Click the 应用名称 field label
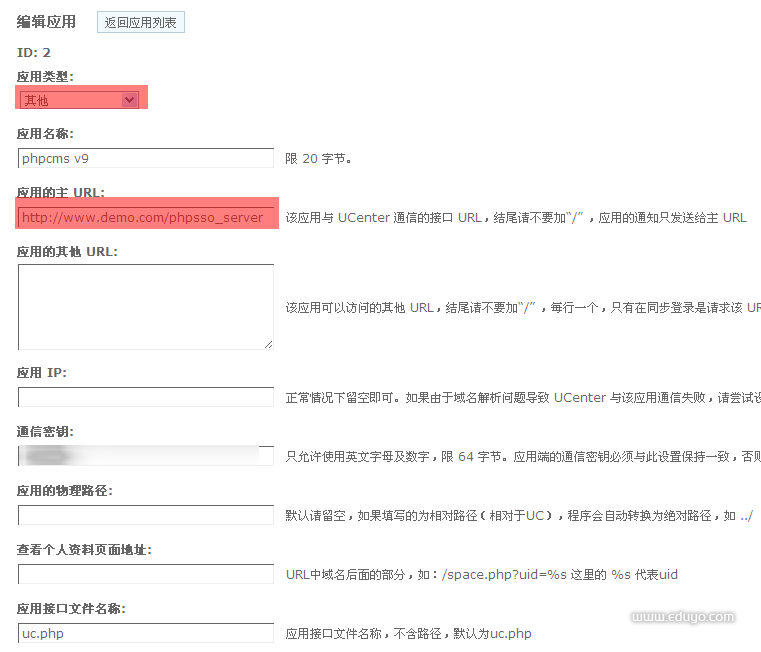 click(45, 134)
